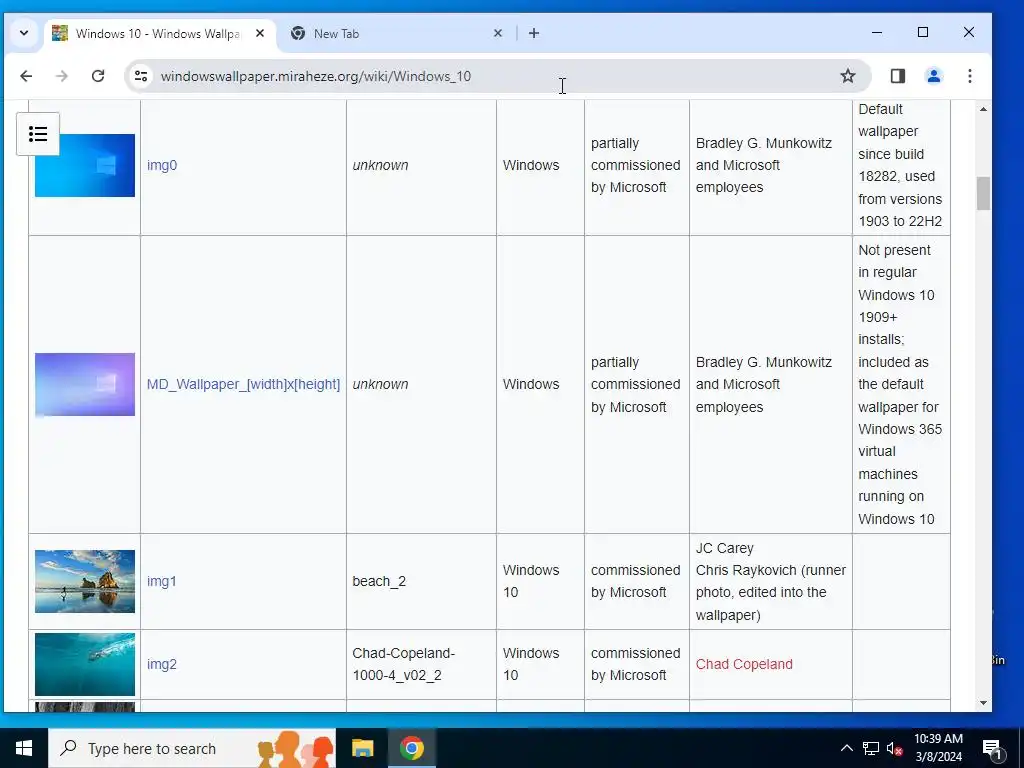Show hidden system tray icons
The width and height of the screenshot is (1024, 768).
click(846, 748)
